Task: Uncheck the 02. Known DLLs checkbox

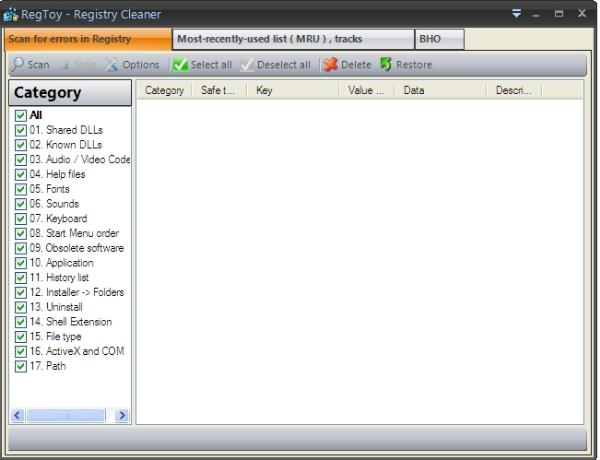Action: pos(21,145)
